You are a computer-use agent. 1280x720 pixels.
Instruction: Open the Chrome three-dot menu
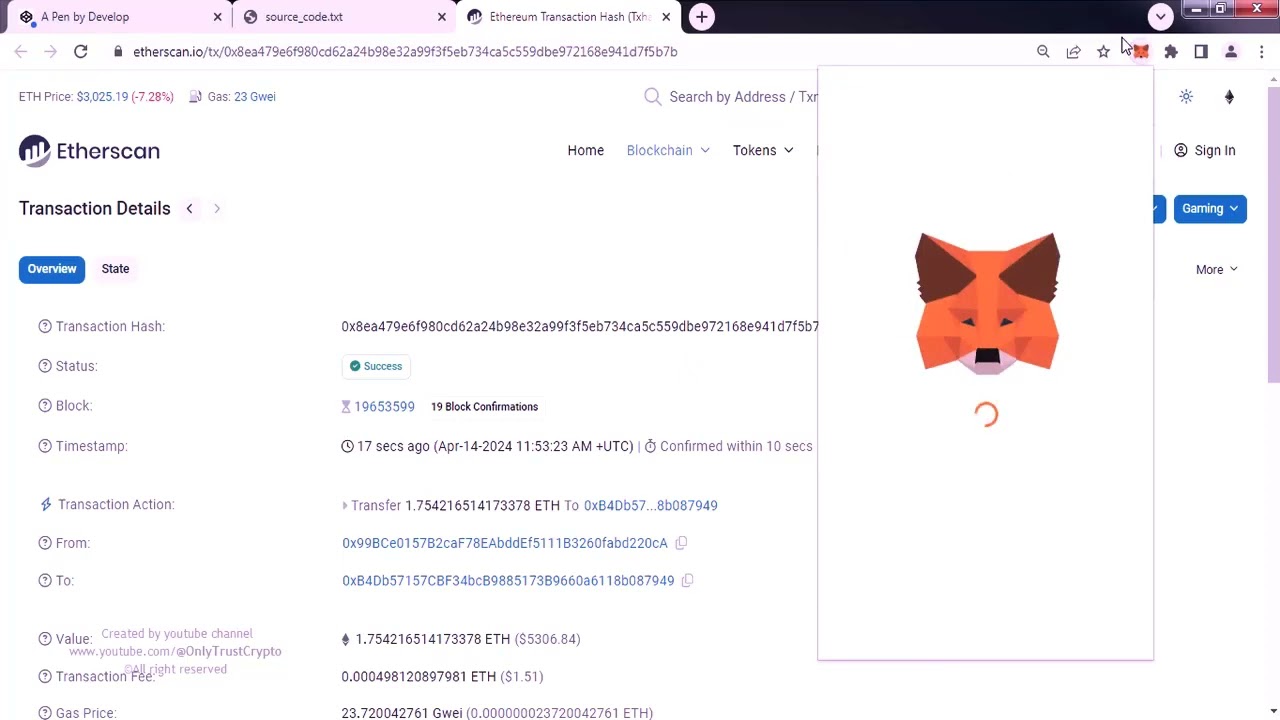point(1261,51)
